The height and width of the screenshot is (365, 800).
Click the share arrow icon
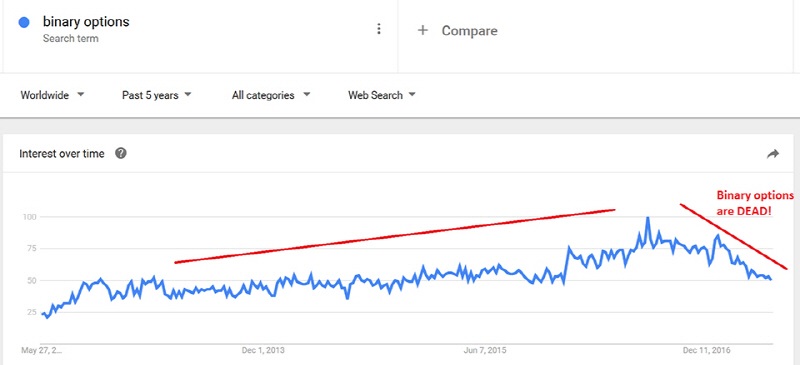(773, 154)
